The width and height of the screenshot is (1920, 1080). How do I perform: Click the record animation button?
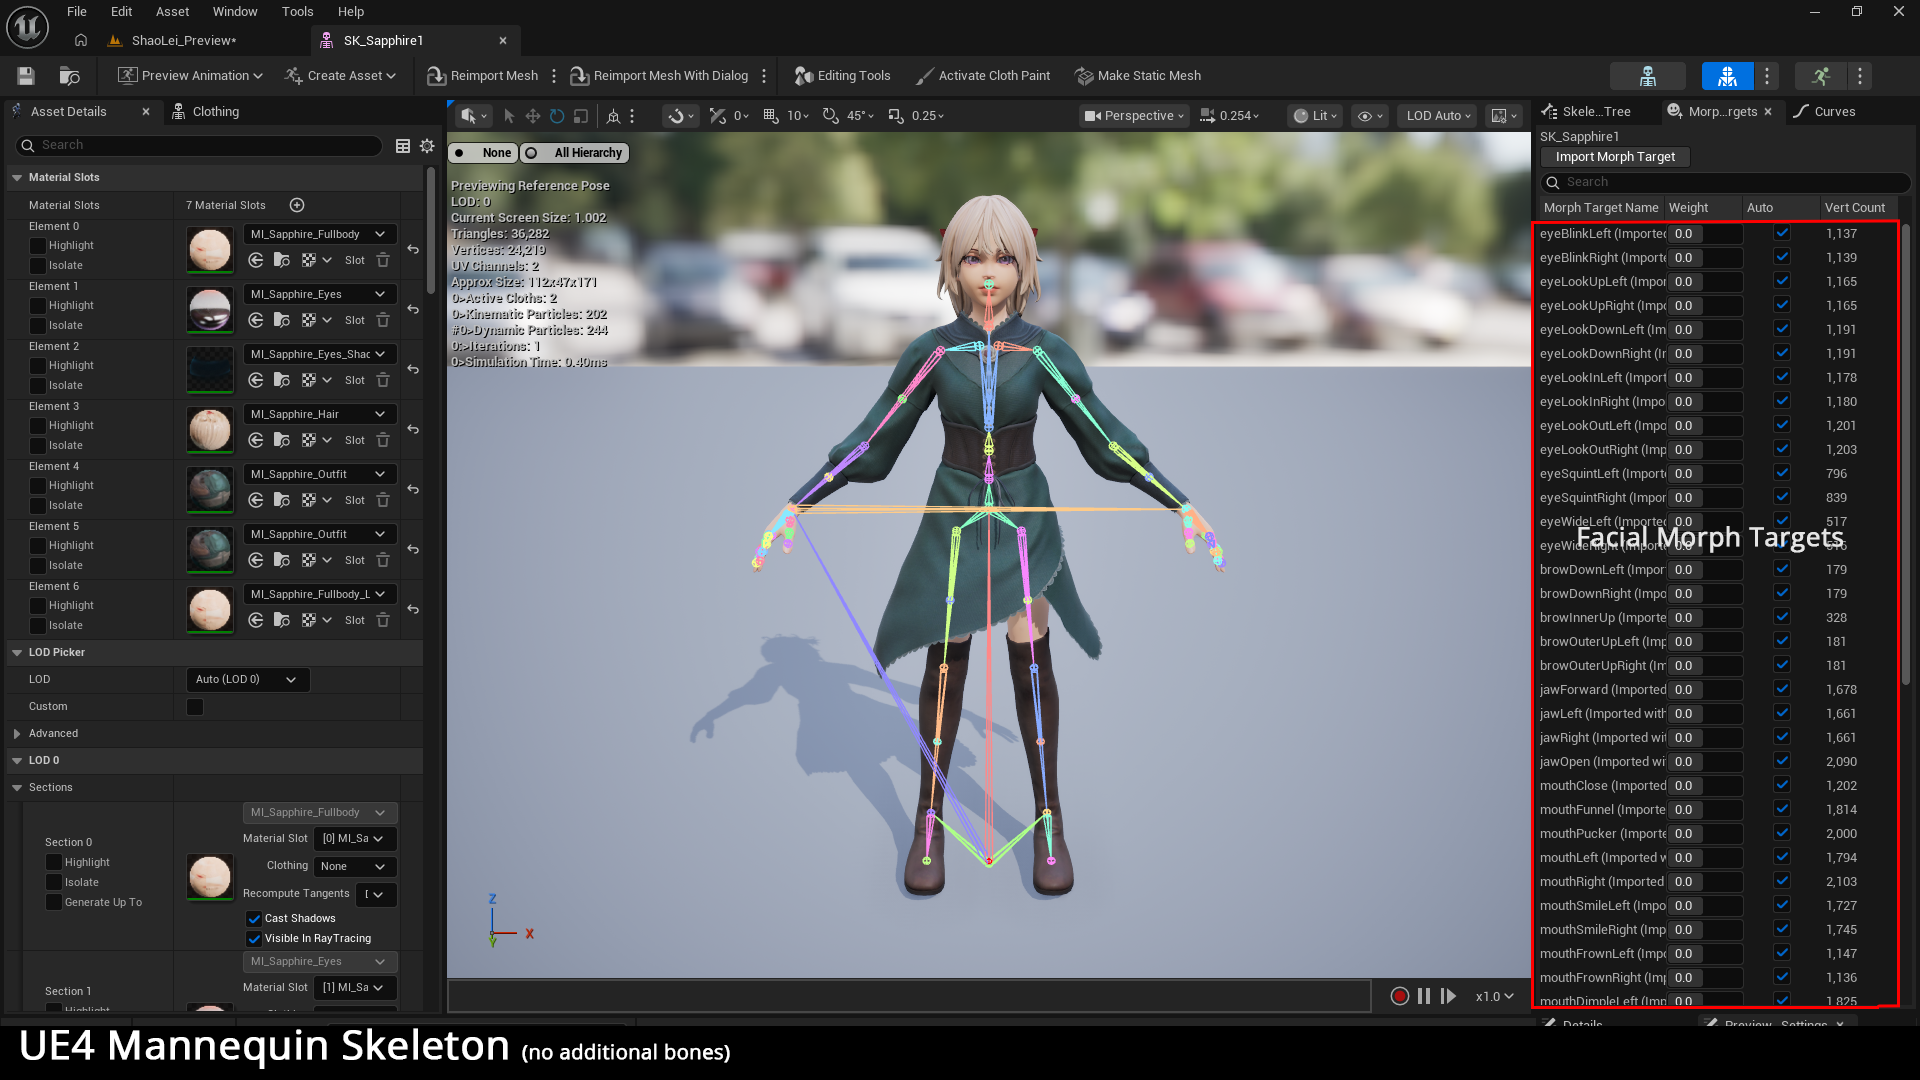coord(1399,996)
